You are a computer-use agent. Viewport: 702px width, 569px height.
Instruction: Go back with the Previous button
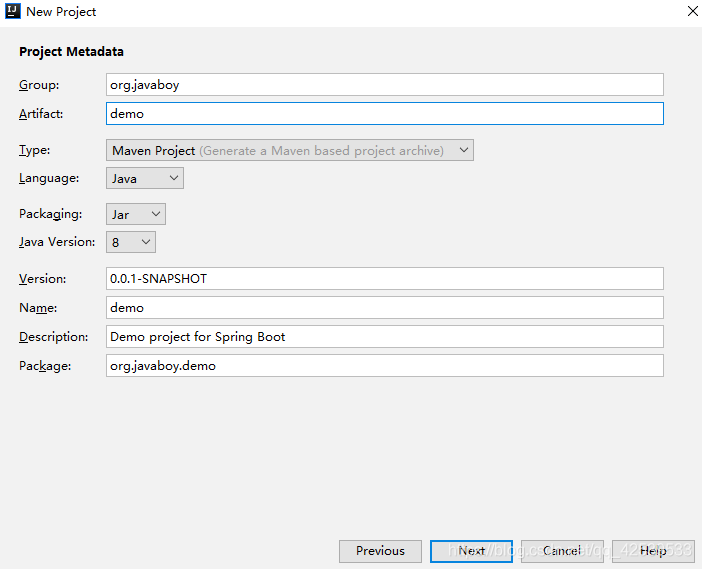click(x=380, y=551)
